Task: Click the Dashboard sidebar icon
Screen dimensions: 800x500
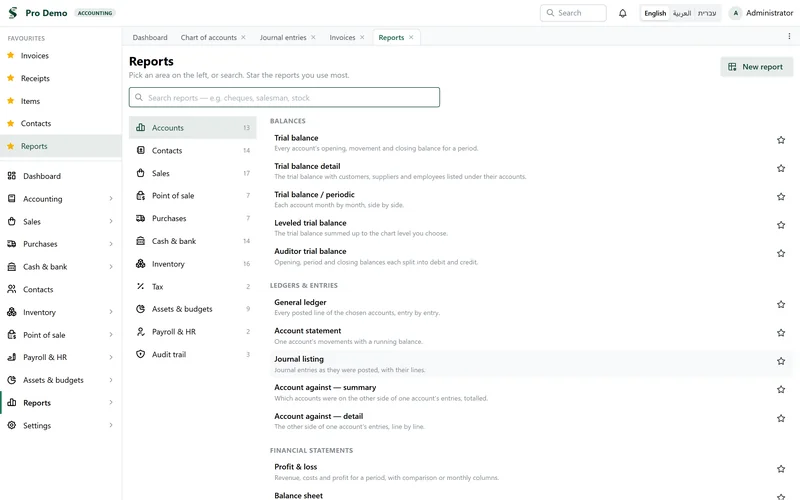Action: [x=12, y=176]
